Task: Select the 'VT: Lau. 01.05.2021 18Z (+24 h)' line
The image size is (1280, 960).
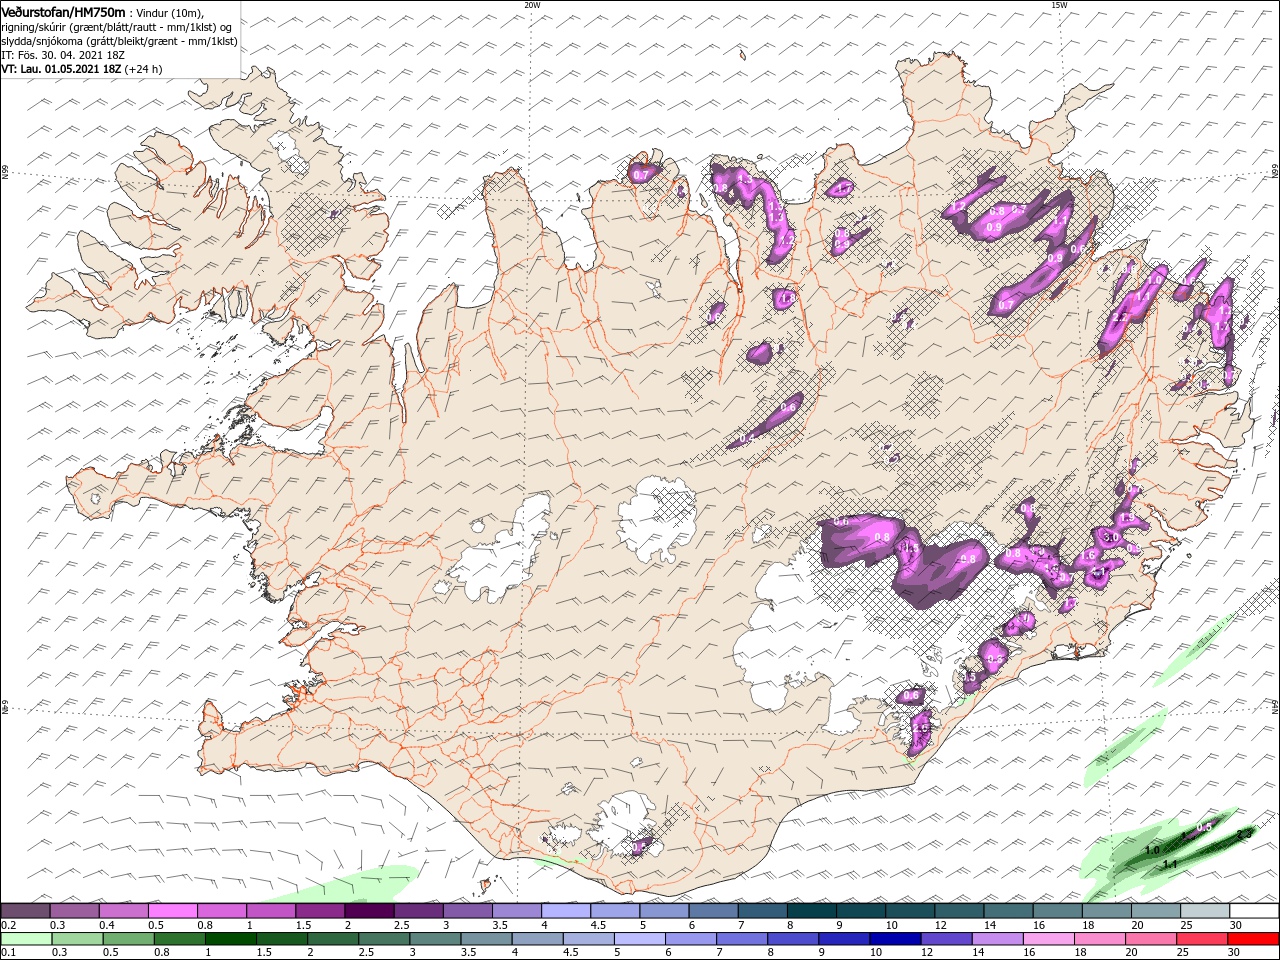Action: coord(82,69)
